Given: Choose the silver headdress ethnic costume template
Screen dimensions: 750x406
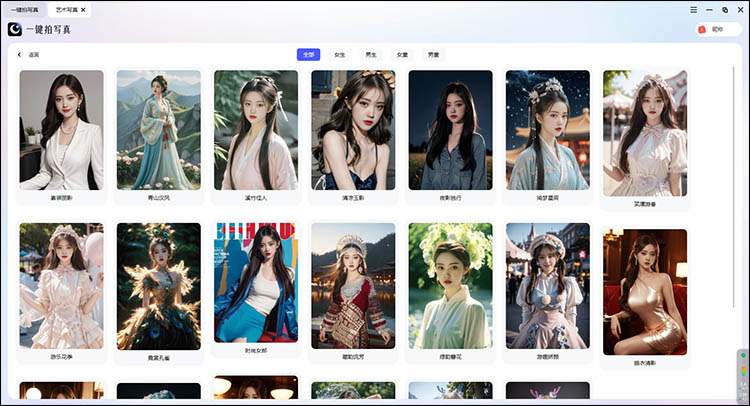Looking at the screenshot, I should [x=353, y=285].
